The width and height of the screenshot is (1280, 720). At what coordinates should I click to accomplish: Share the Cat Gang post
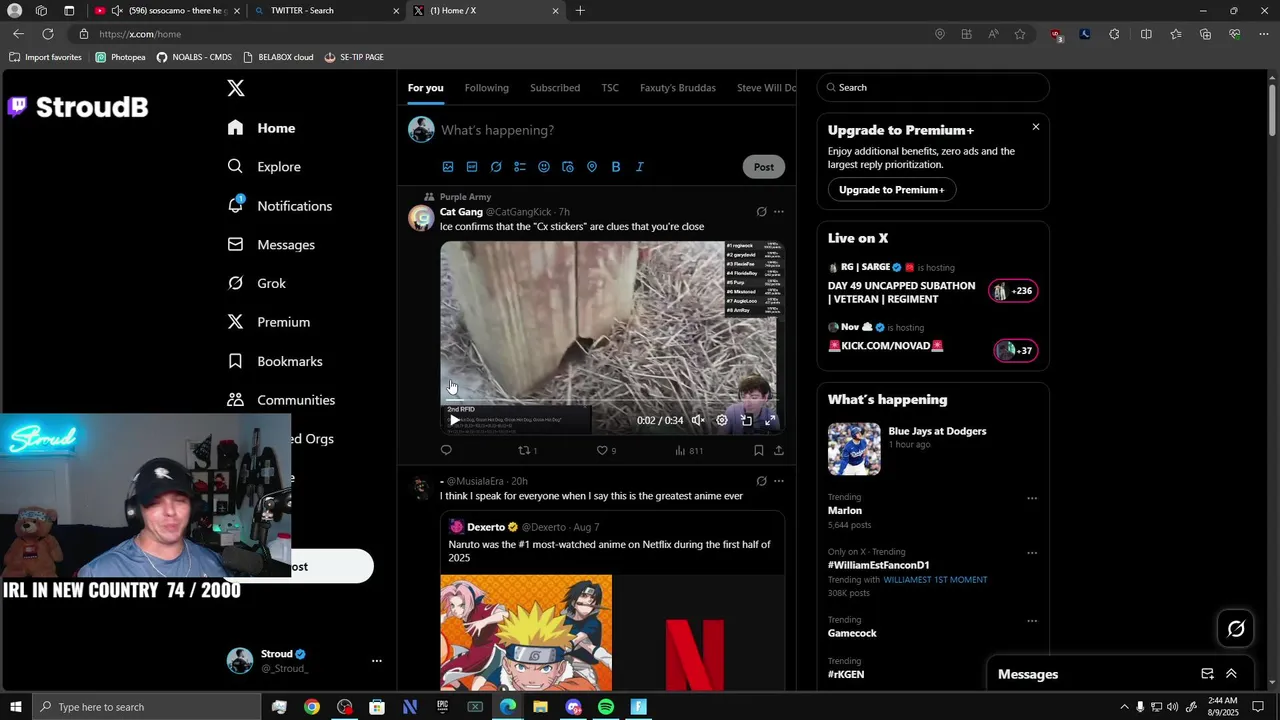[779, 451]
